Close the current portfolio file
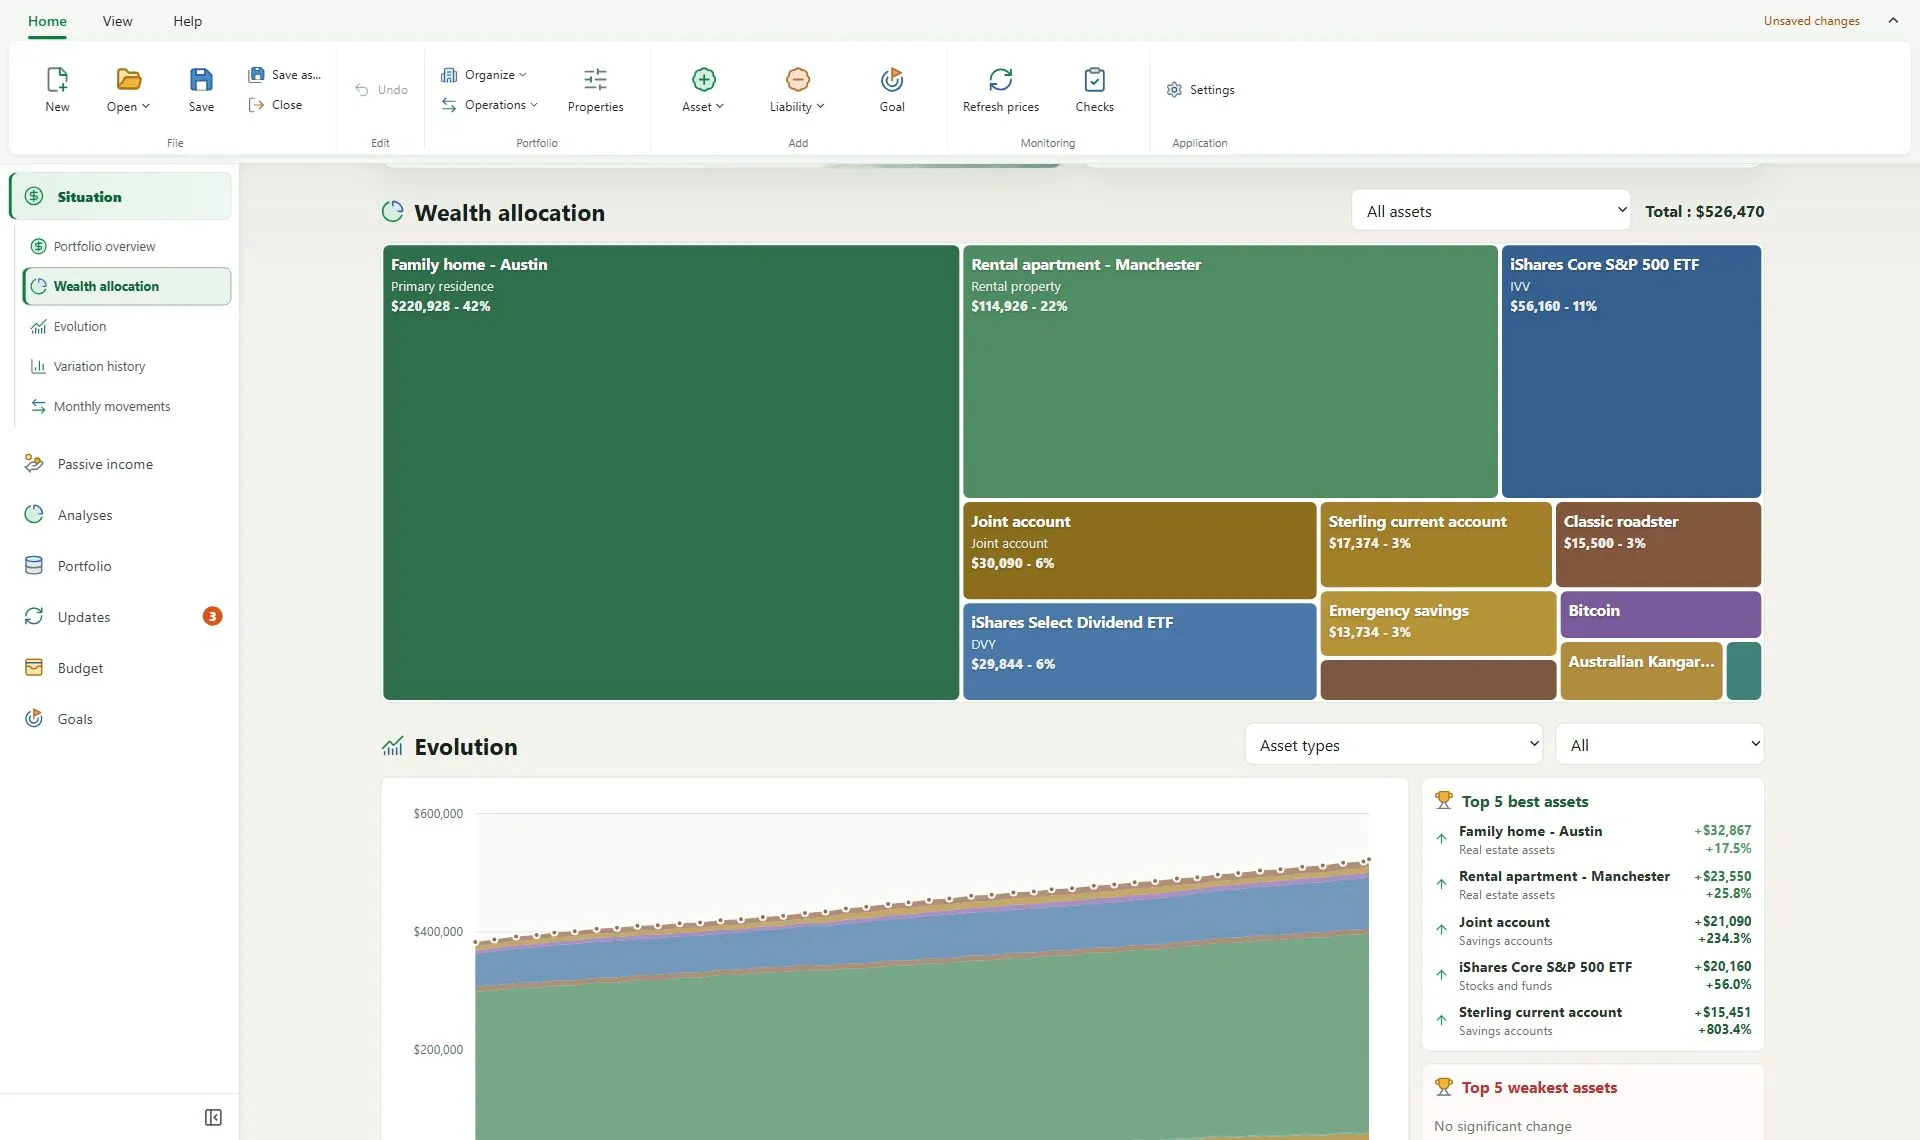This screenshot has width=1920, height=1140. (276, 105)
